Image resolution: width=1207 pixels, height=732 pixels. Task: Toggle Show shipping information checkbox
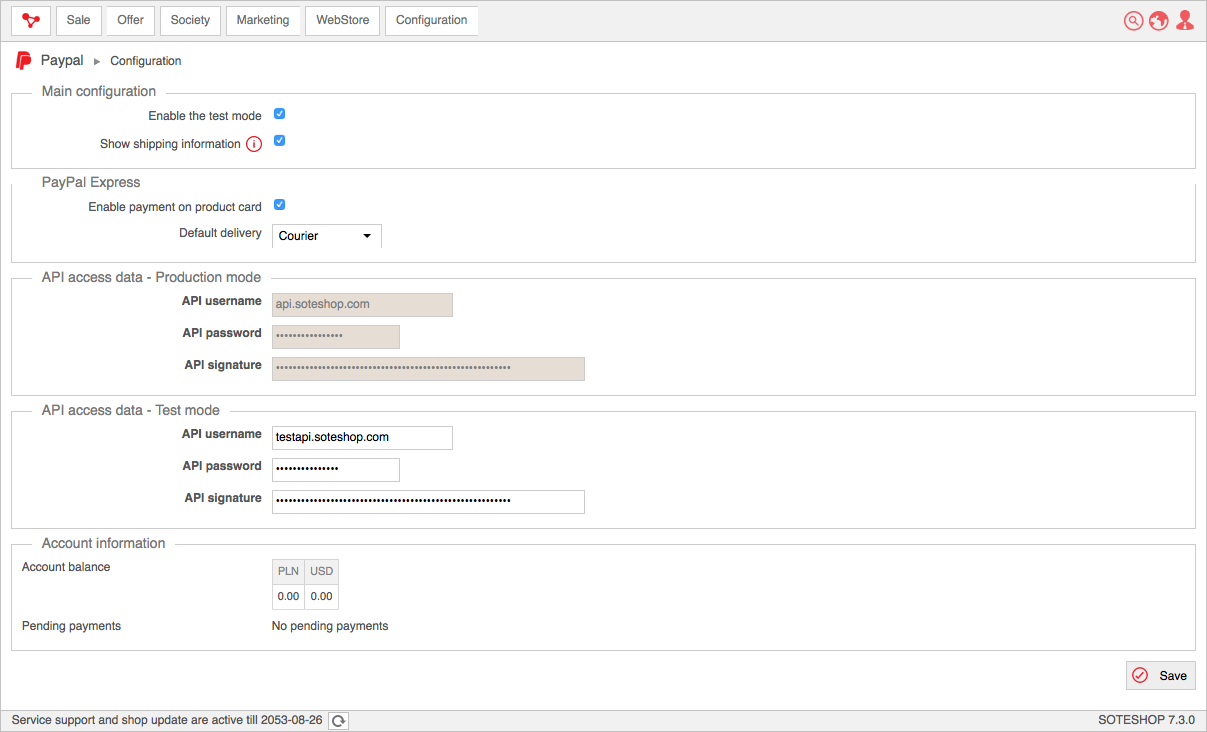pos(280,141)
